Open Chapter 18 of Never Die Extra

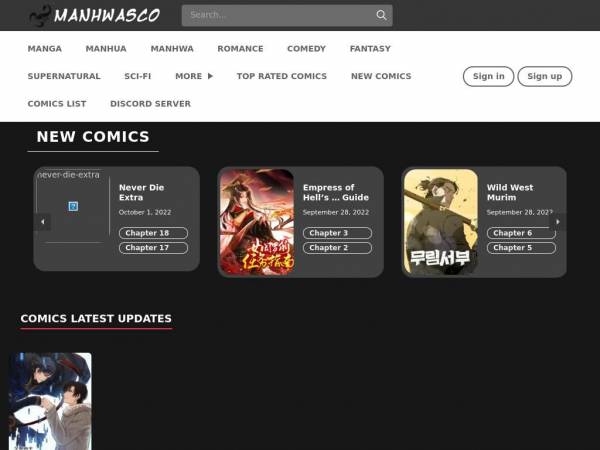[x=153, y=233]
